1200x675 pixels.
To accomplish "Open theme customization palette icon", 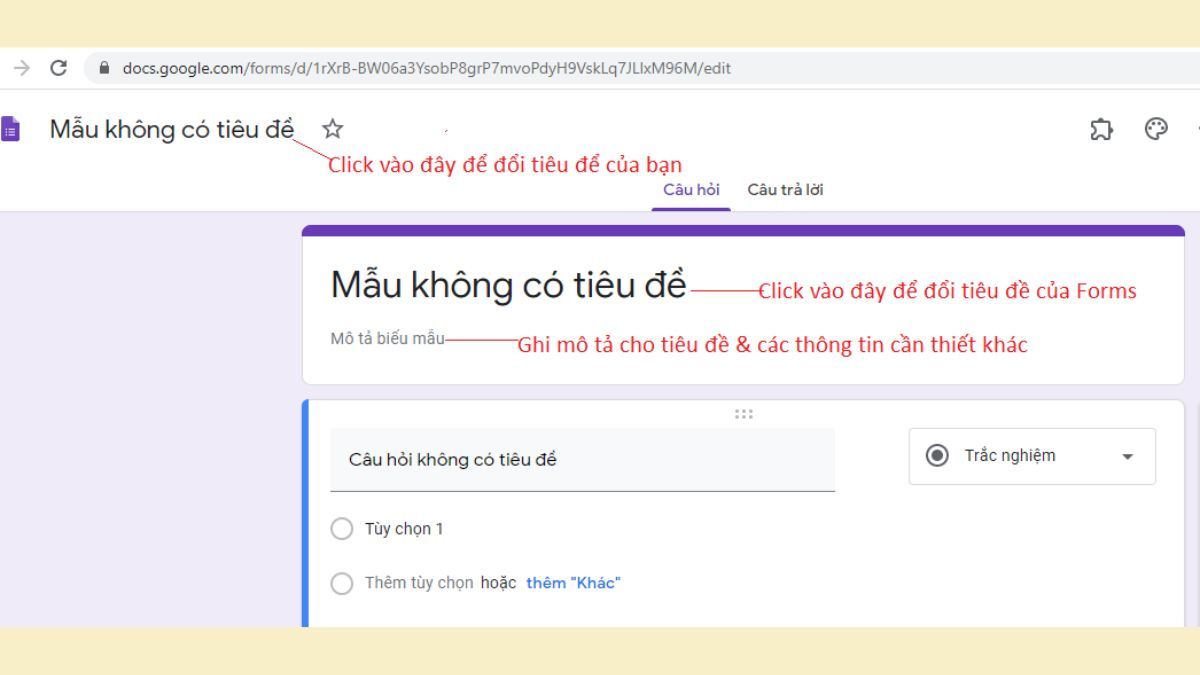I will tap(1156, 129).
